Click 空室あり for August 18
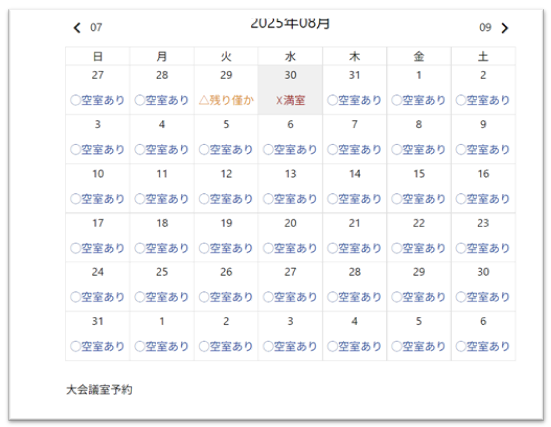This screenshot has height=427, width=551. click(x=162, y=248)
